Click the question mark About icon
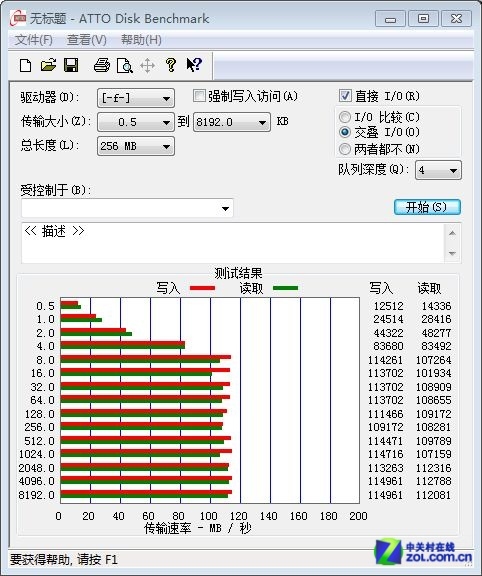The image size is (482, 576). point(170,65)
